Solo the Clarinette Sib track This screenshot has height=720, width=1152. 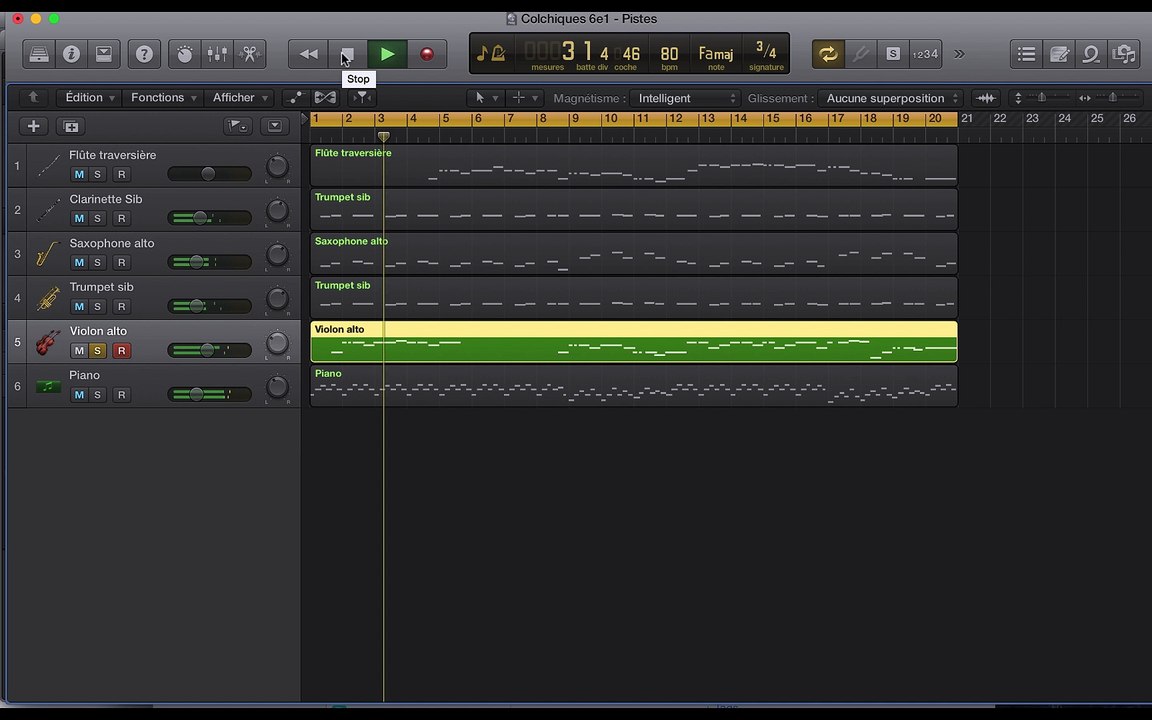[x=97, y=218]
